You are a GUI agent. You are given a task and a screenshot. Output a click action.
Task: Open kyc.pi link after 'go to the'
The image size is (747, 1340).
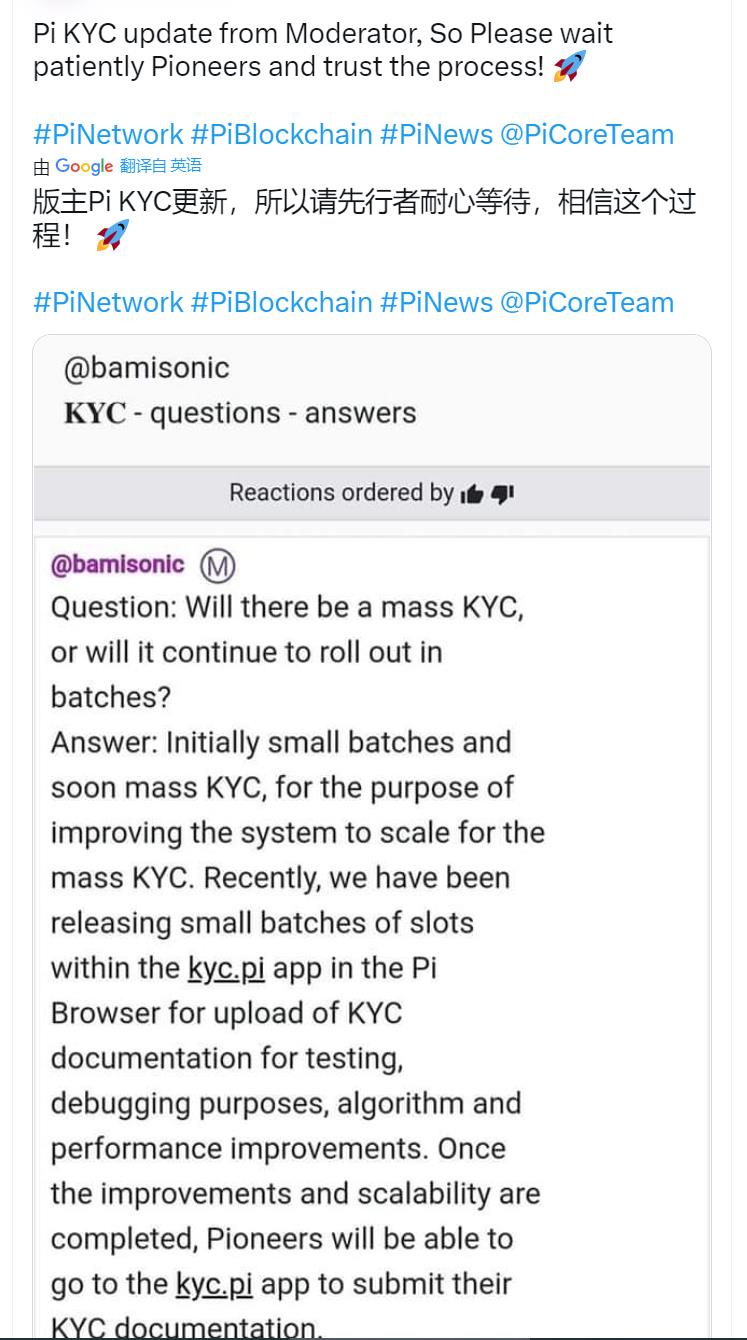point(214,1284)
